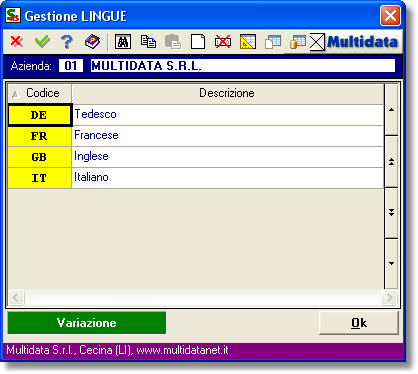This screenshot has height=374, width=418.
Task: Click the Francese description cell
Action: click(x=228, y=136)
